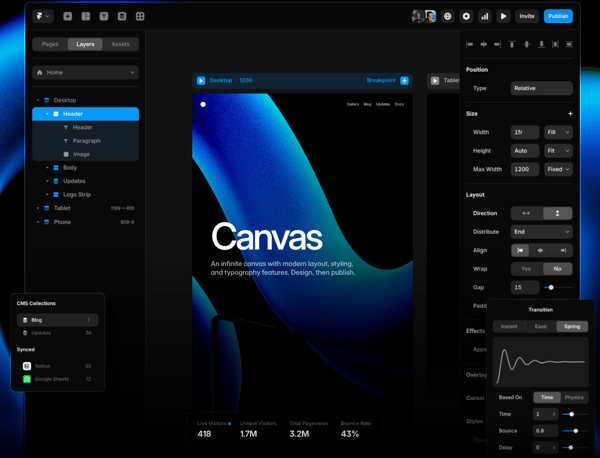This screenshot has height=458, width=600.
Task: Distribute vertically icon
Action: [x=569, y=44]
